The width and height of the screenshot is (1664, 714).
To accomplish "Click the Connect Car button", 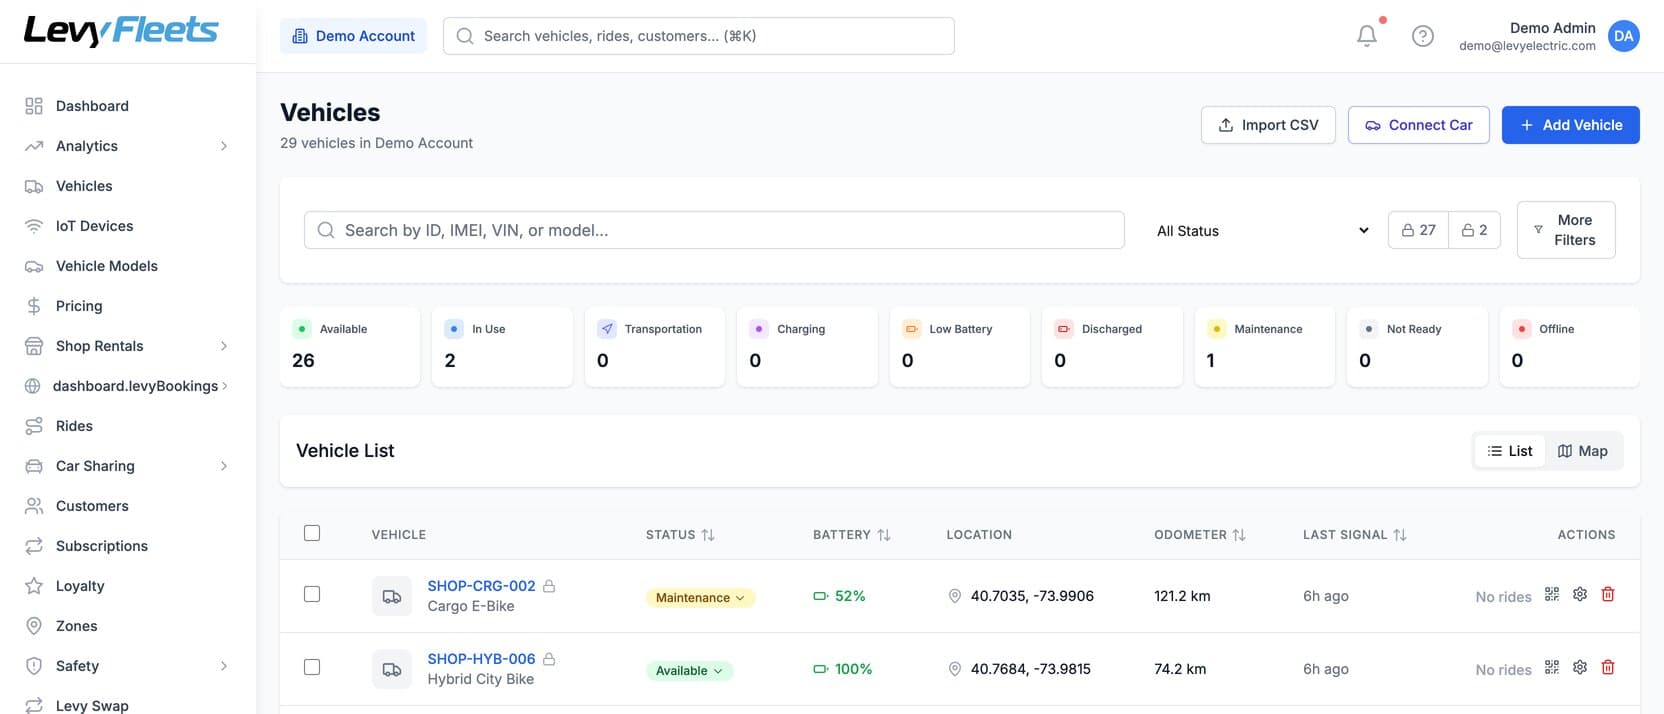I will pyautogui.click(x=1419, y=125).
